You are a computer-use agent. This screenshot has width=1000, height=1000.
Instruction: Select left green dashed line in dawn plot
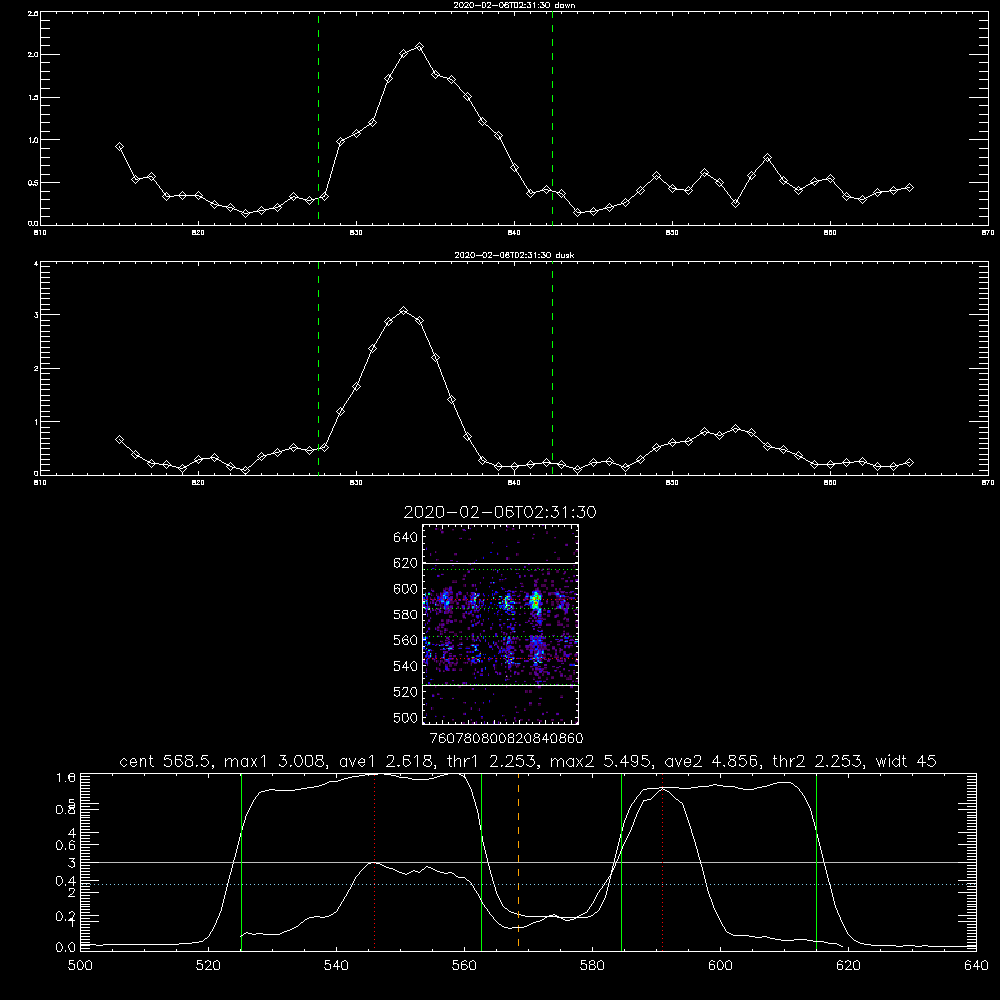click(x=318, y=118)
